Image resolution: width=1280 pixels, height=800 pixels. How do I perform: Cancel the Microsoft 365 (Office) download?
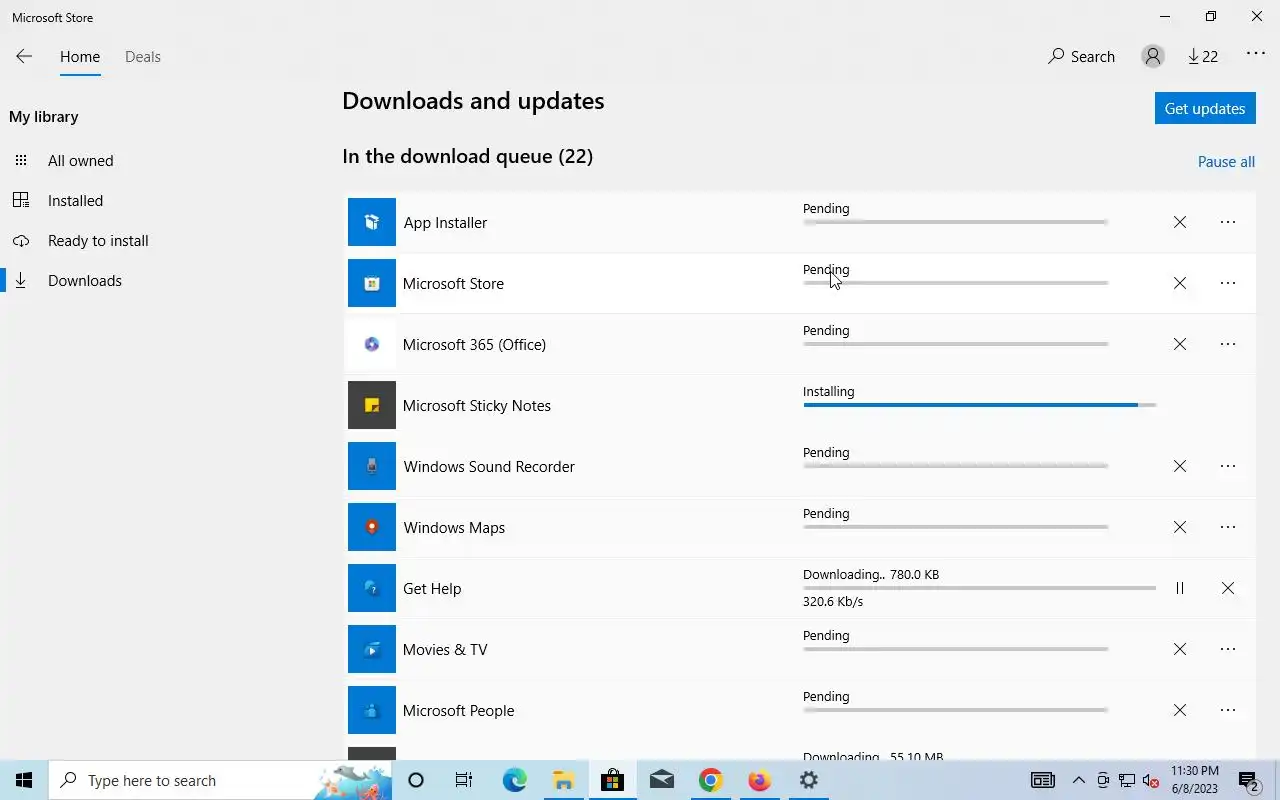(1180, 344)
